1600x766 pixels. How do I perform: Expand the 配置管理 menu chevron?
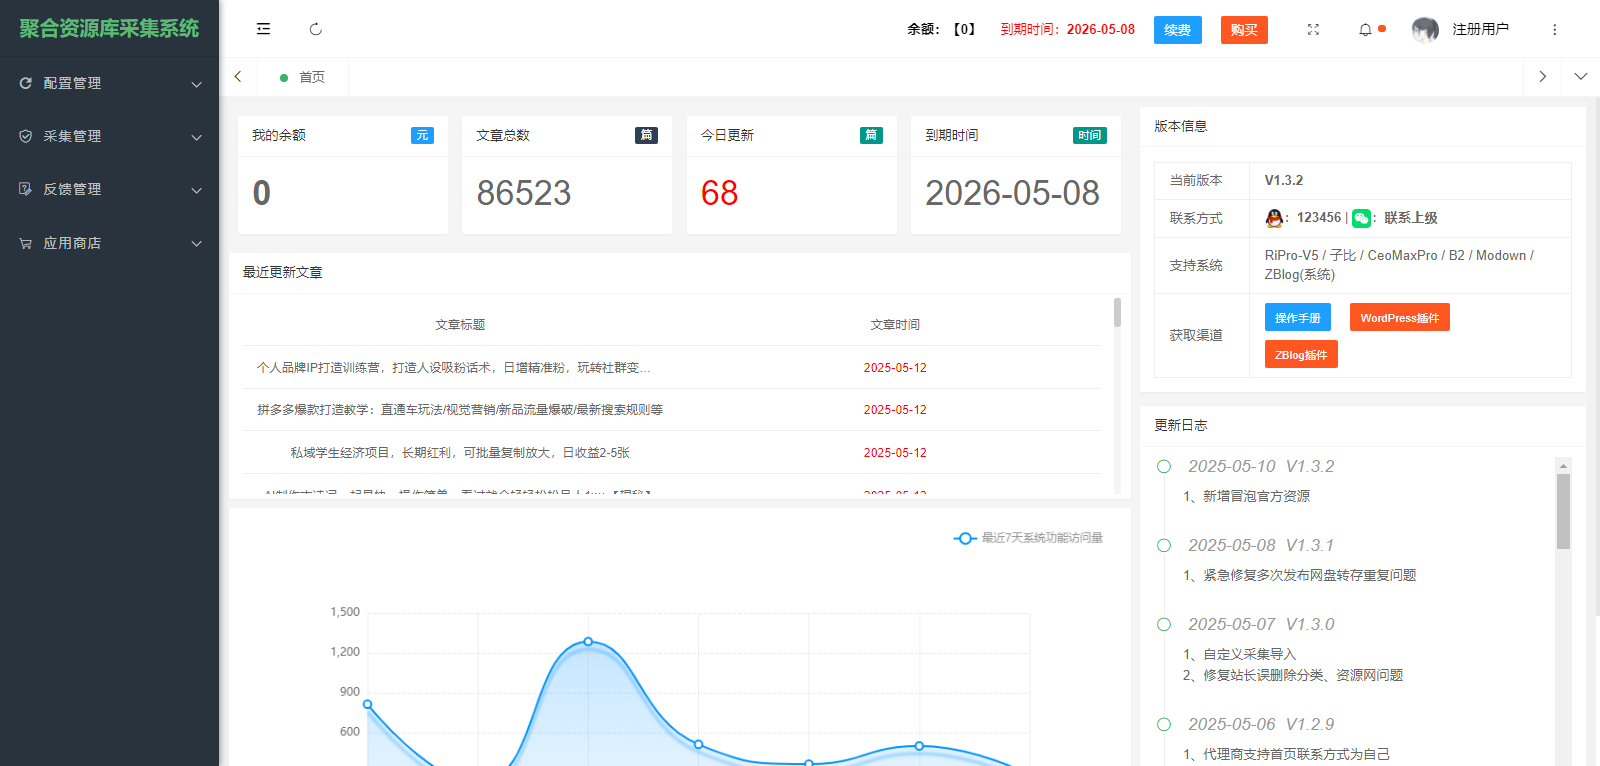click(x=197, y=84)
